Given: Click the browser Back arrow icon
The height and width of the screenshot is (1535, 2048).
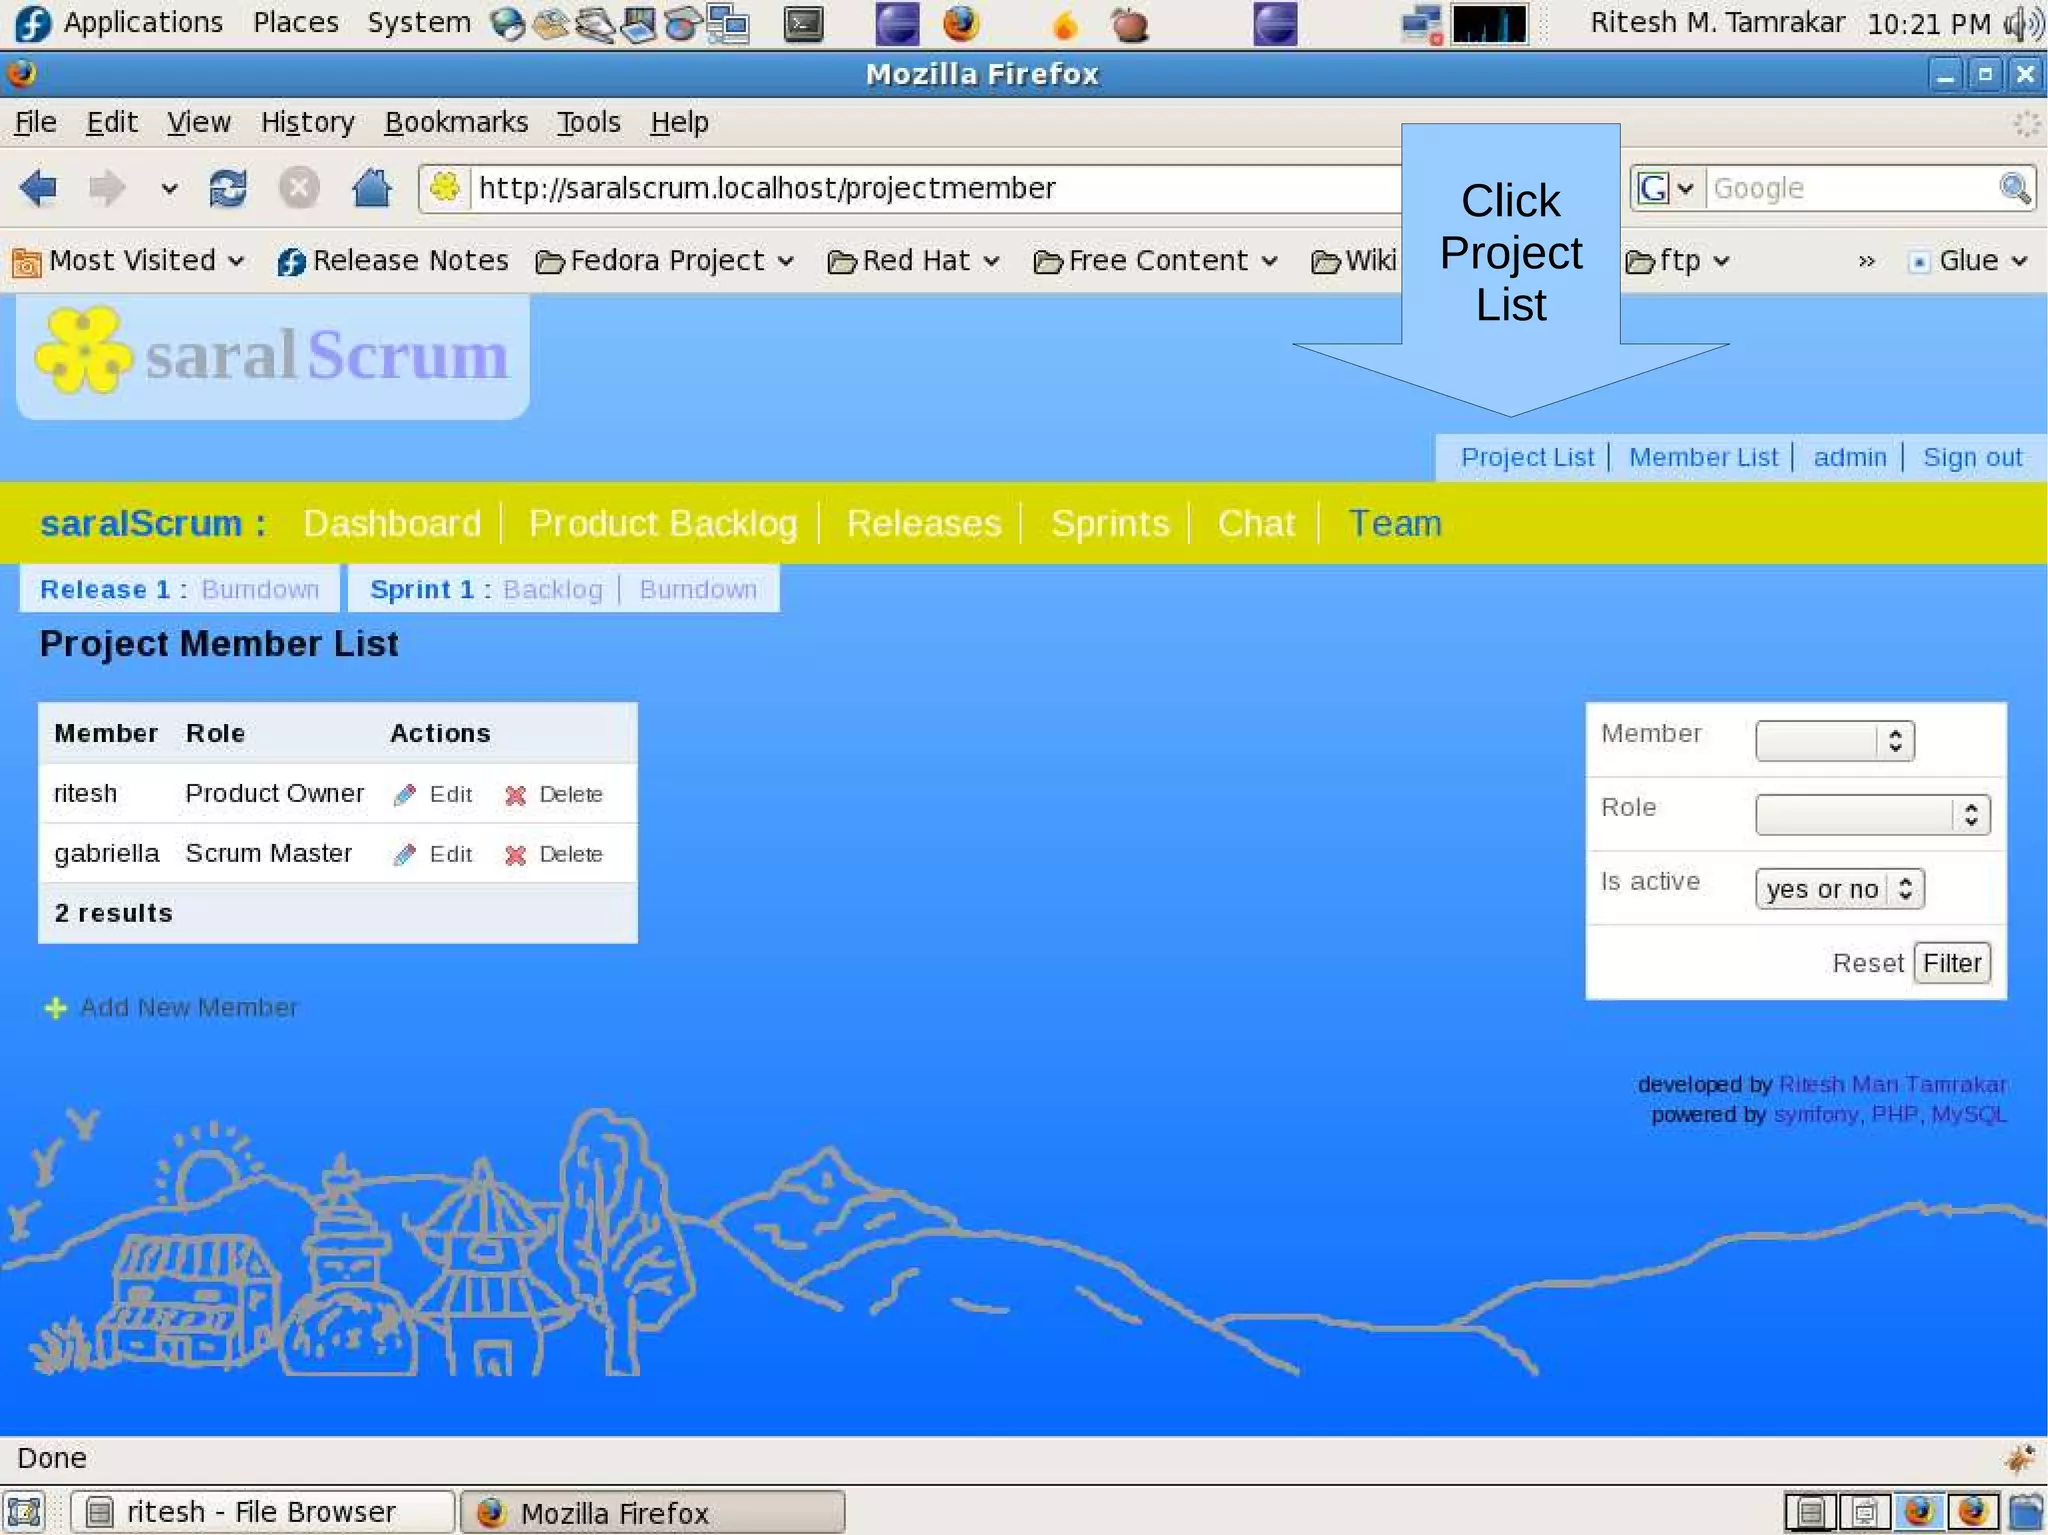Looking at the screenshot, I should click(x=38, y=188).
